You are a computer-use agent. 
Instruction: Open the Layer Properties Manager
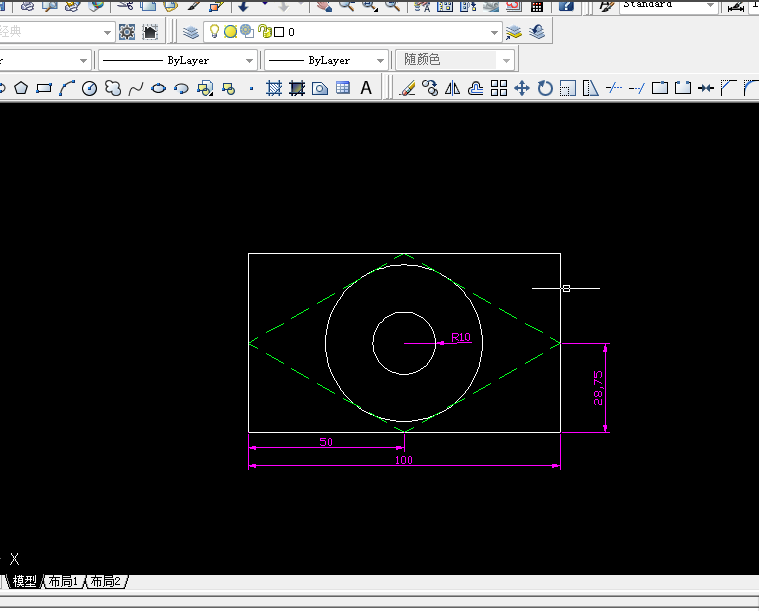pos(191,32)
